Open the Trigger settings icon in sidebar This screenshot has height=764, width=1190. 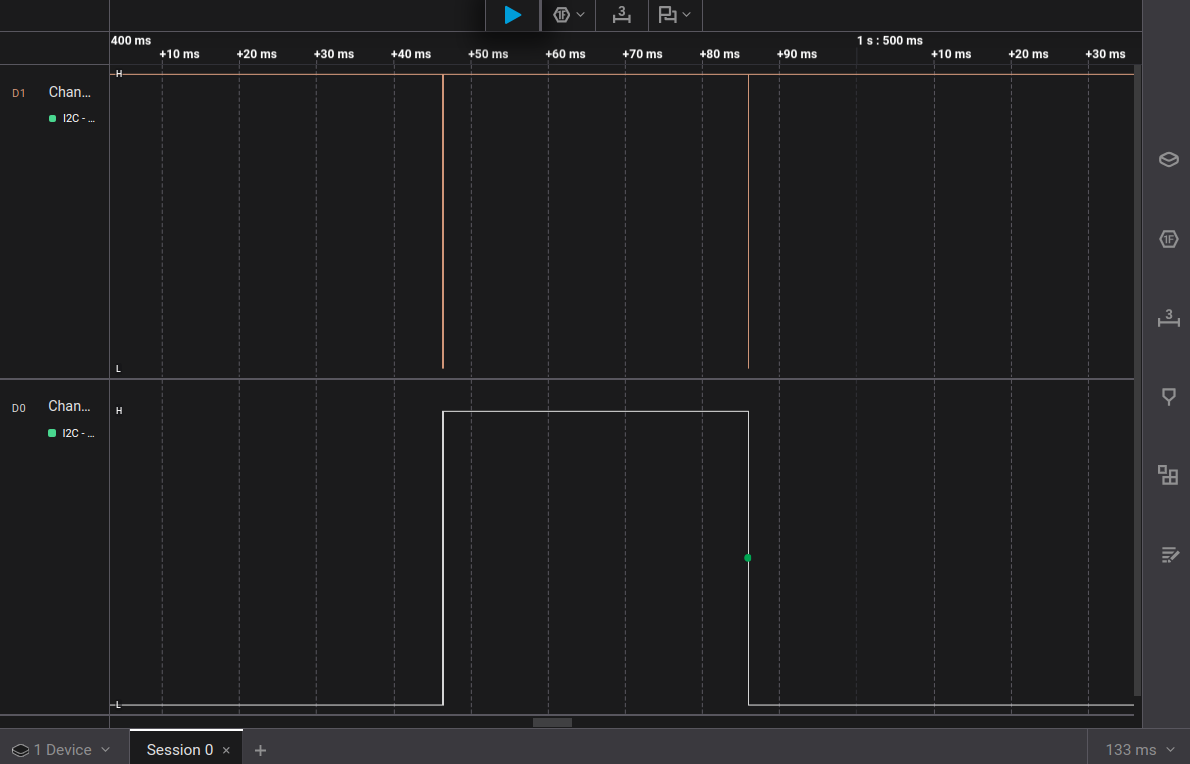1168,397
